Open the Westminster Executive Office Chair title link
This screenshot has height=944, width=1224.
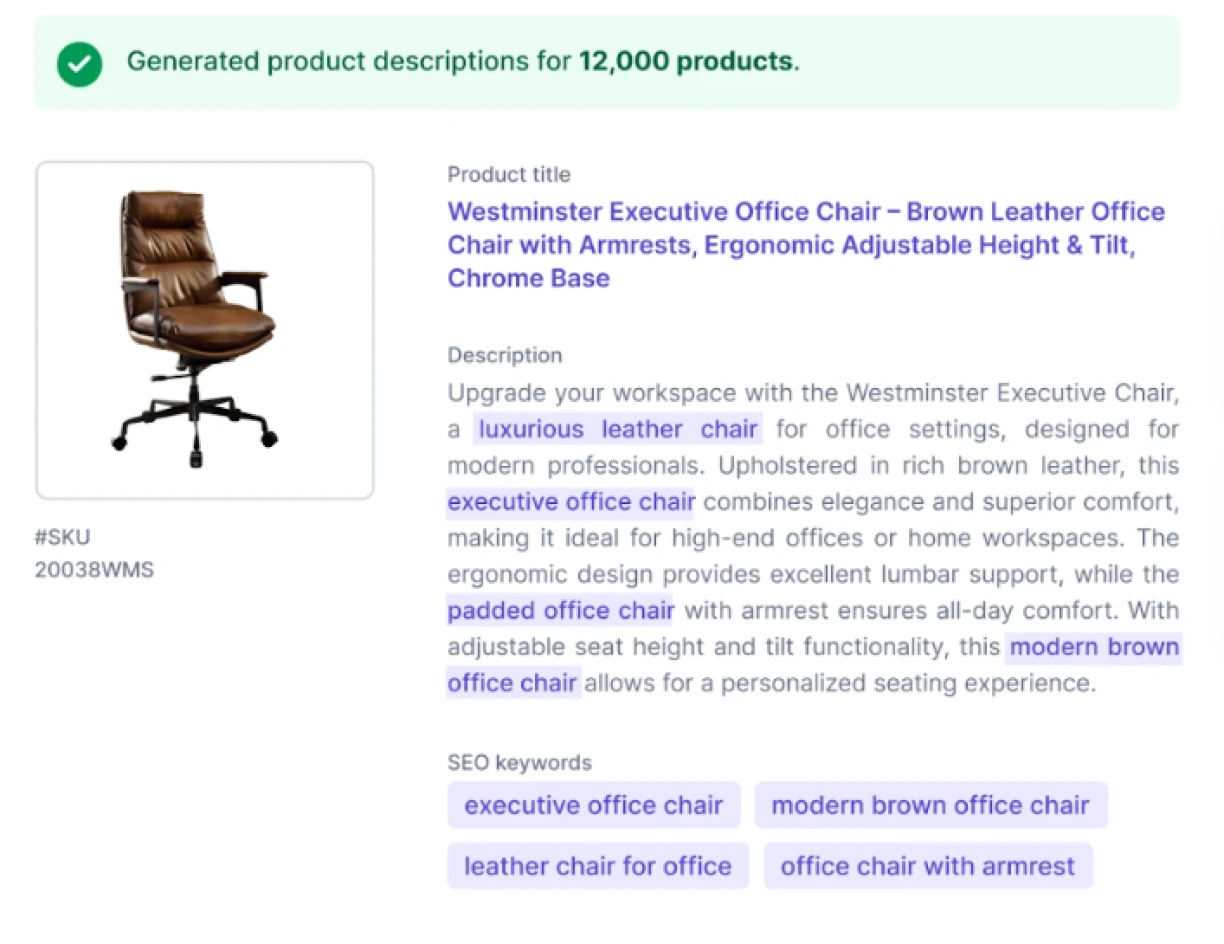point(805,244)
